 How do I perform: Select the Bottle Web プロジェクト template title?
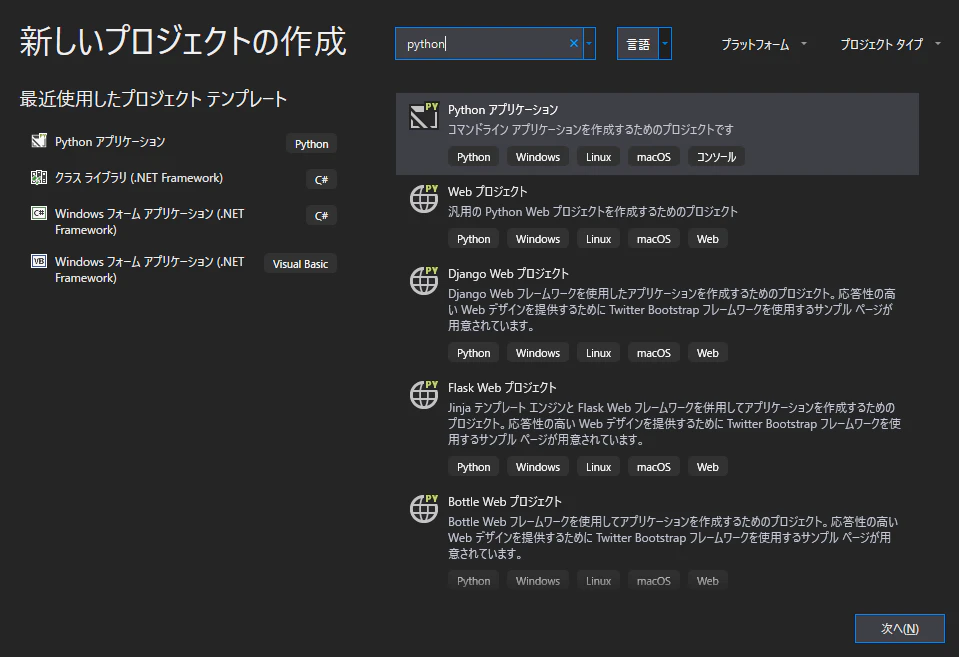point(505,502)
